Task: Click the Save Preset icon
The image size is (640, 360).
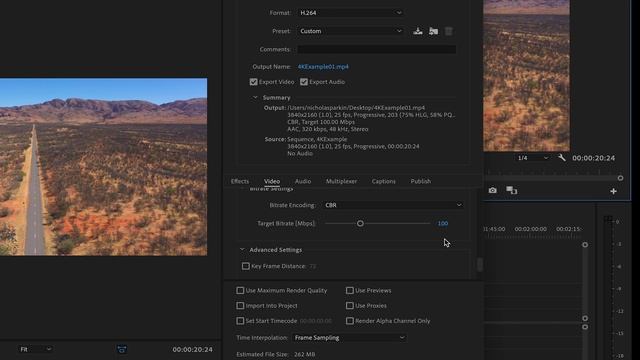Action: click(x=418, y=31)
